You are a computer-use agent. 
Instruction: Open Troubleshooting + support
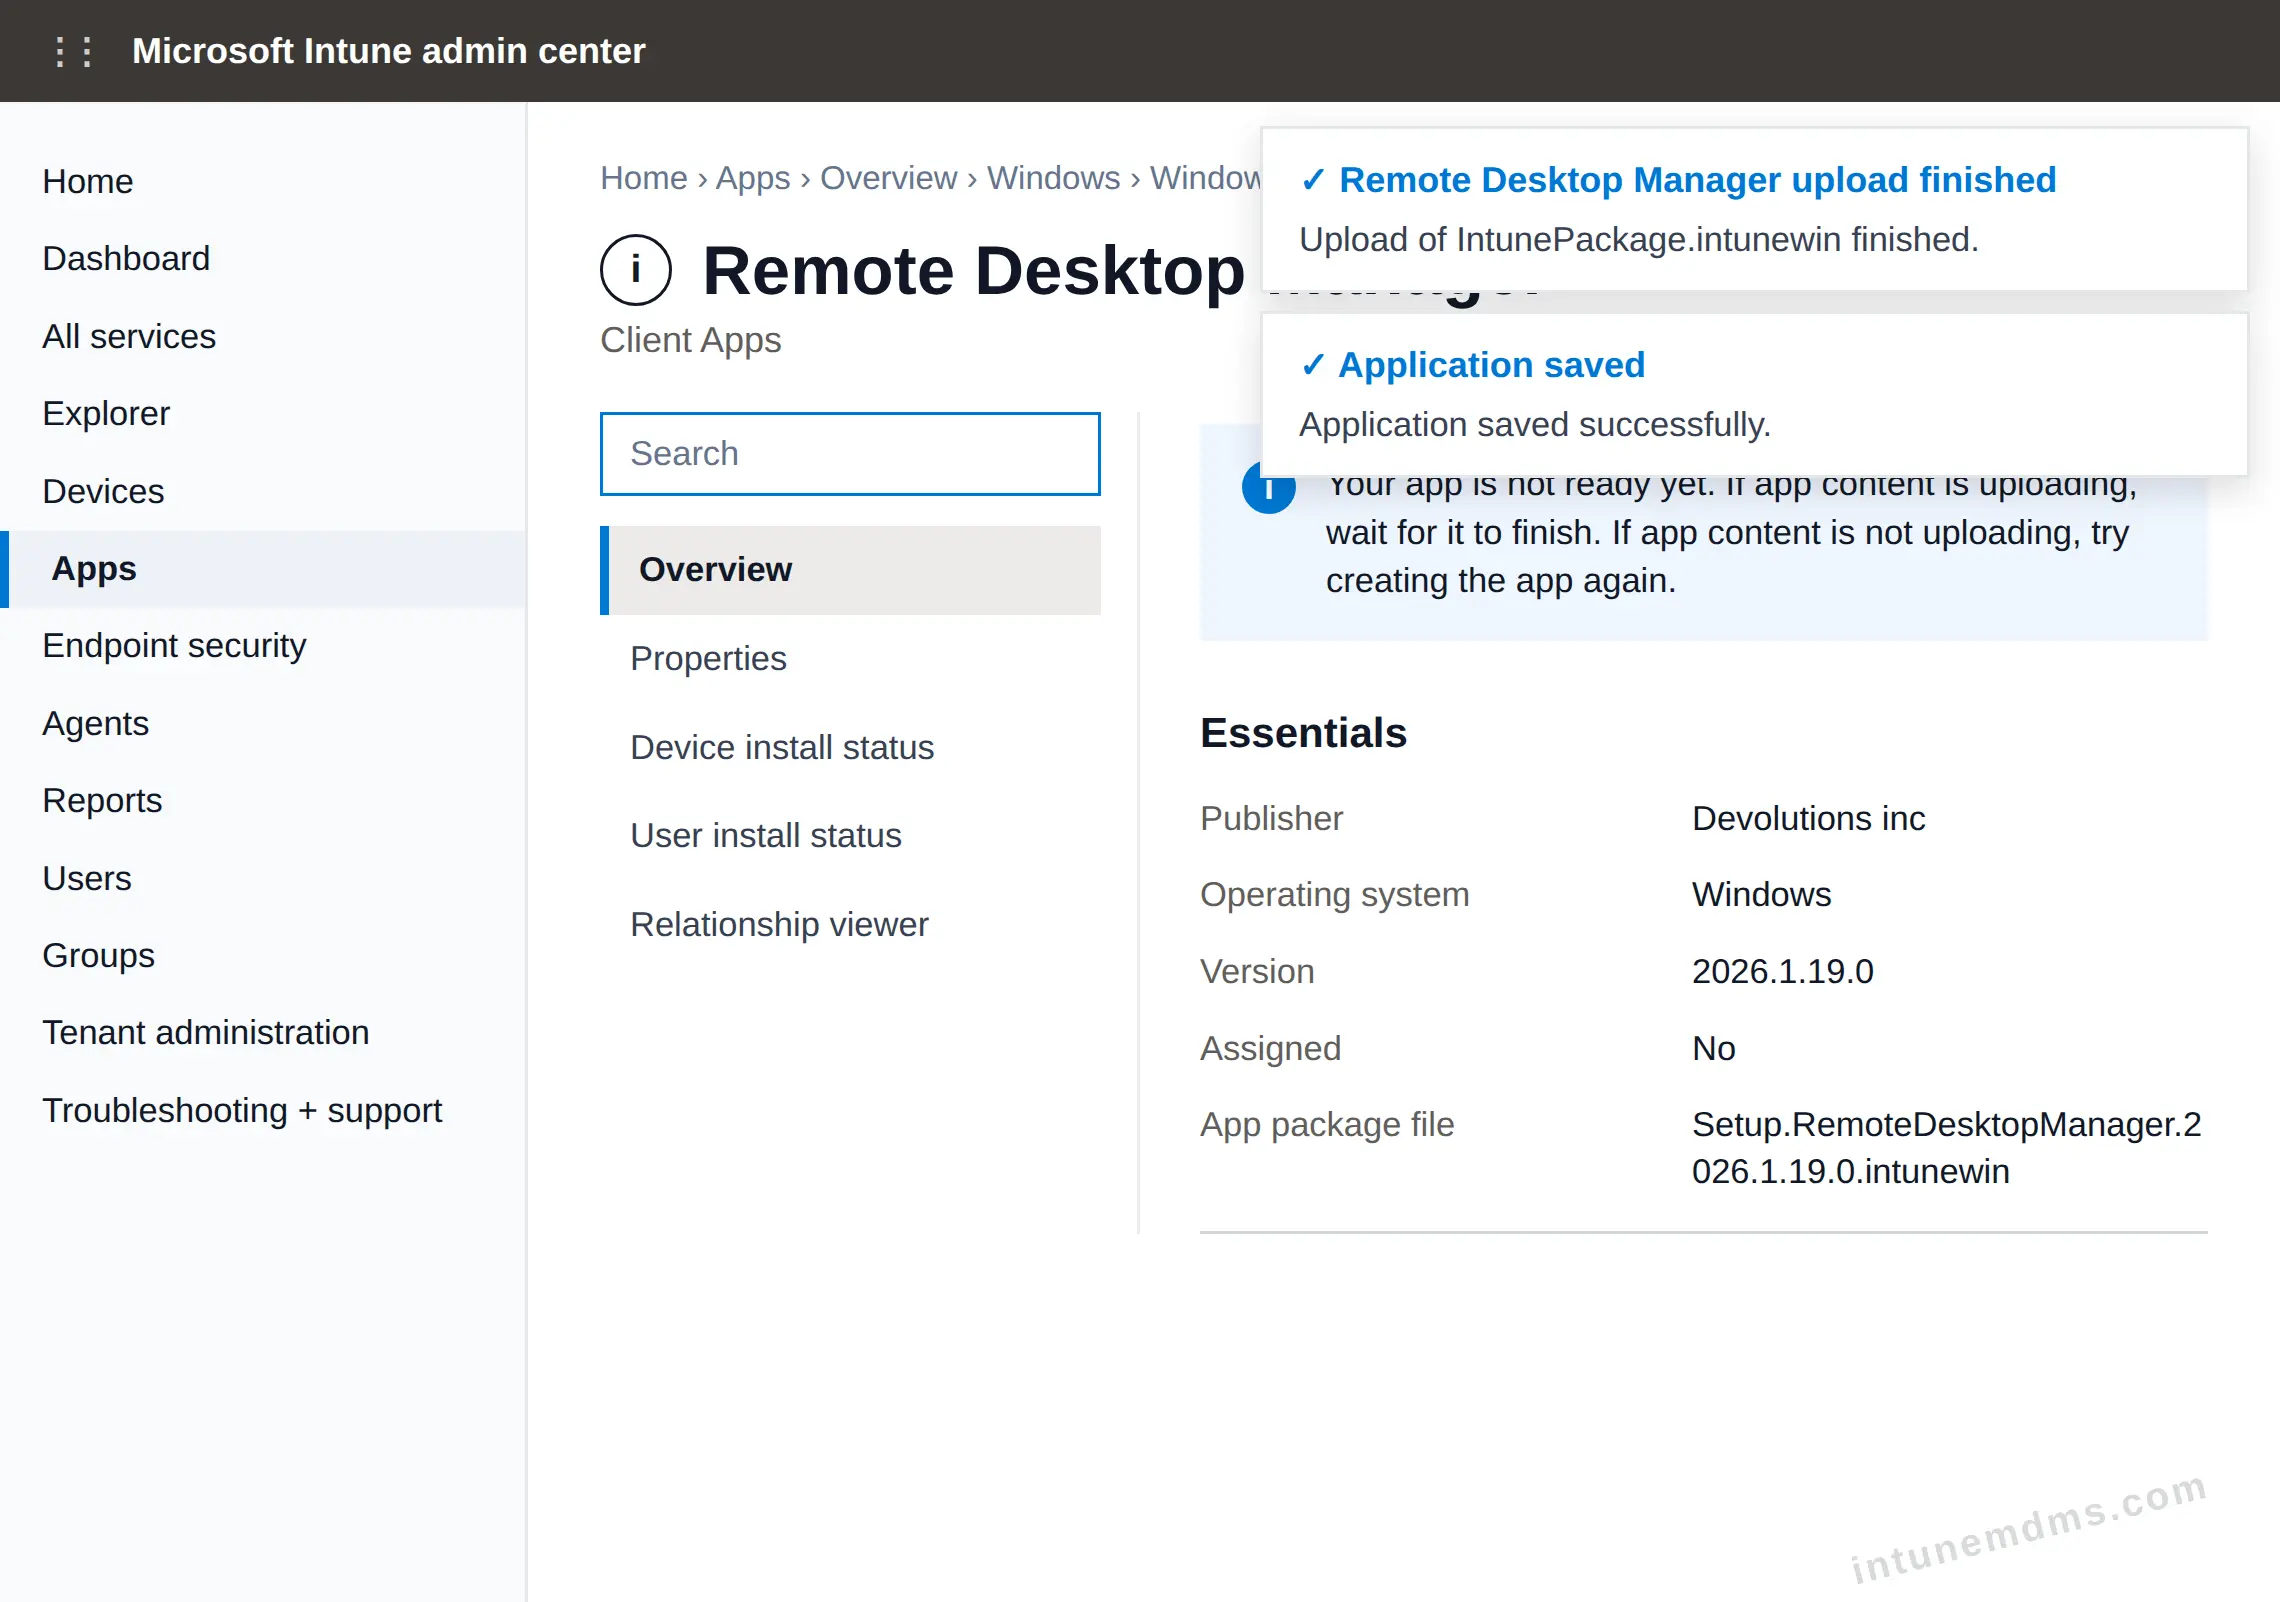[x=242, y=1111]
